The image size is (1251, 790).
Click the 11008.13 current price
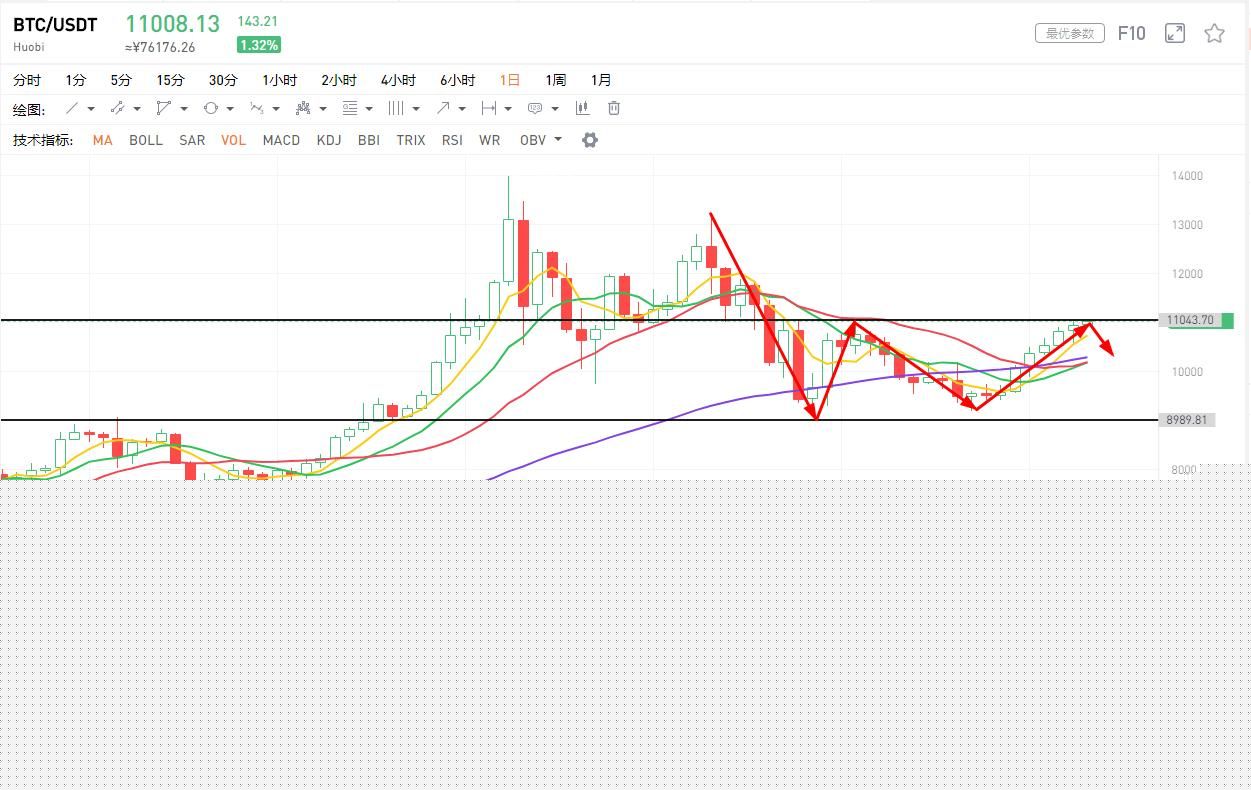point(172,24)
